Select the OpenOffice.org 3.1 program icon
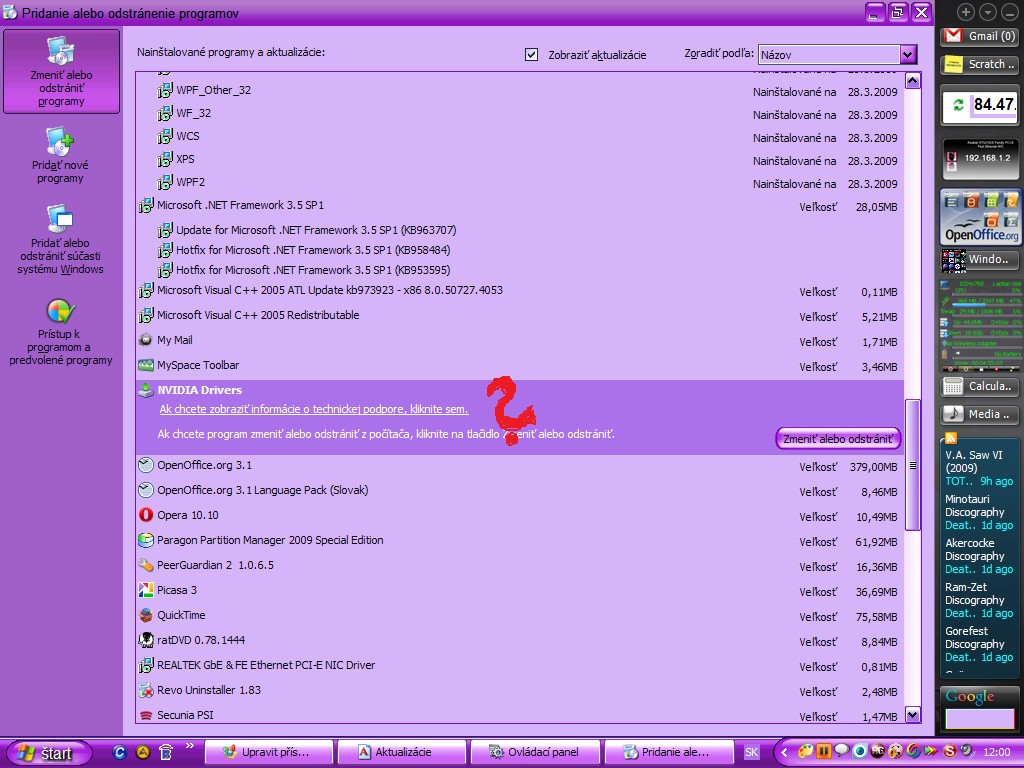This screenshot has height=768, width=1024. pyautogui.click(x=145, y=465)
